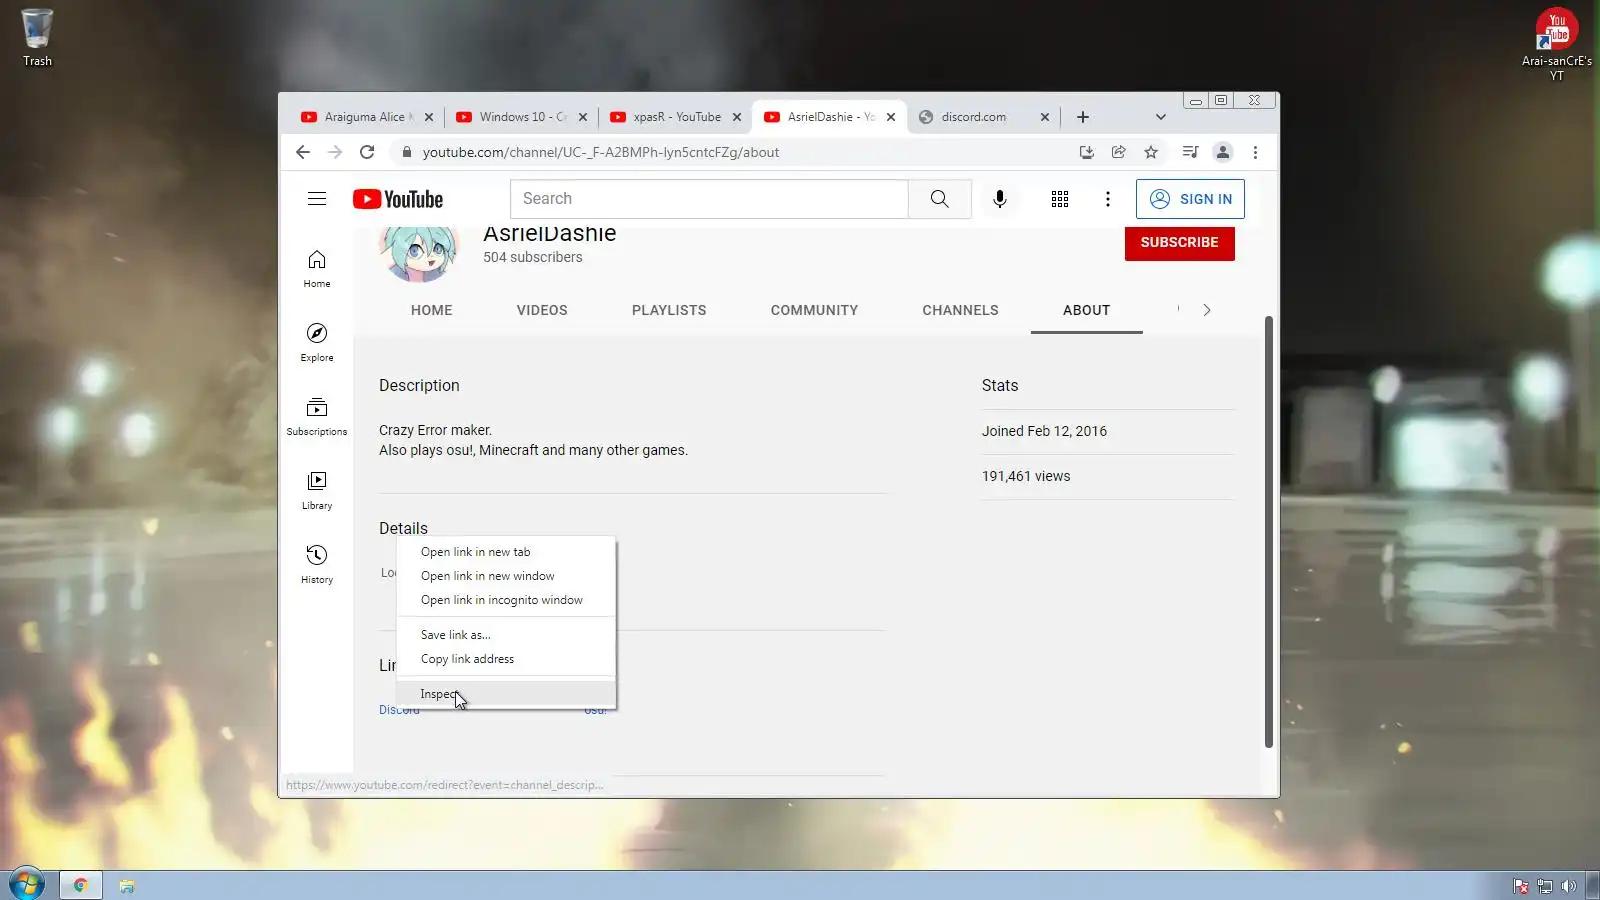
Task: Choose Open link in new tab
Action: tap(506, 552)
